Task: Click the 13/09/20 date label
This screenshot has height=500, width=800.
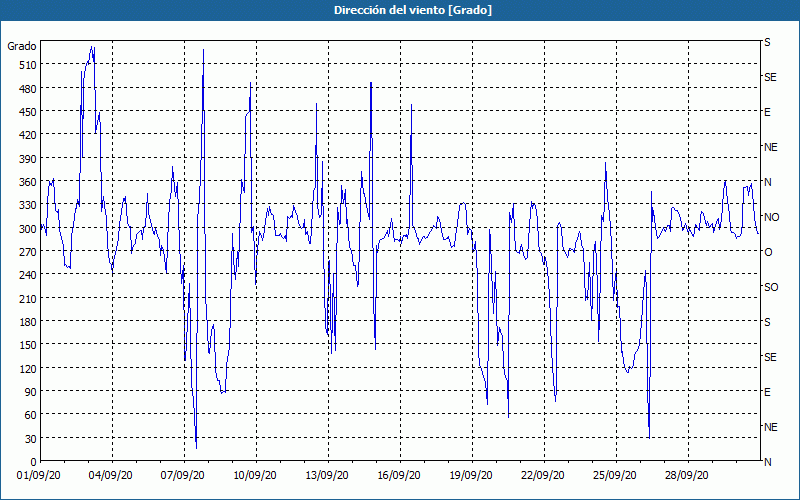Action: point(327,476)
